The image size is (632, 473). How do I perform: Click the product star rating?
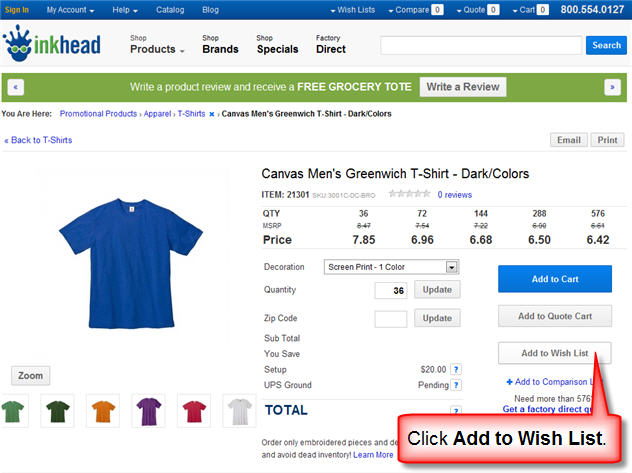pos(409,194)
